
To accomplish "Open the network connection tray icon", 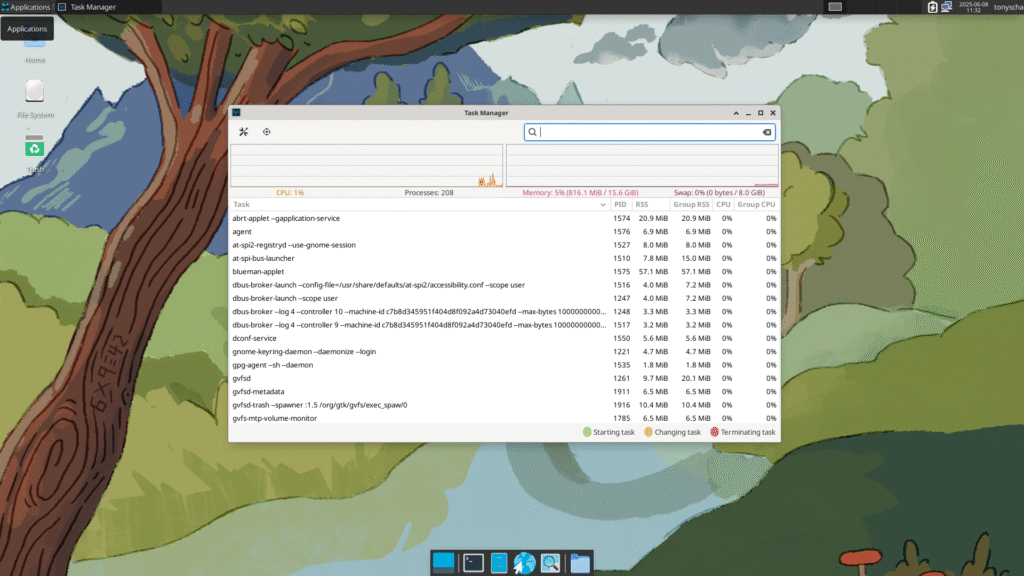I will pos(946,7).
